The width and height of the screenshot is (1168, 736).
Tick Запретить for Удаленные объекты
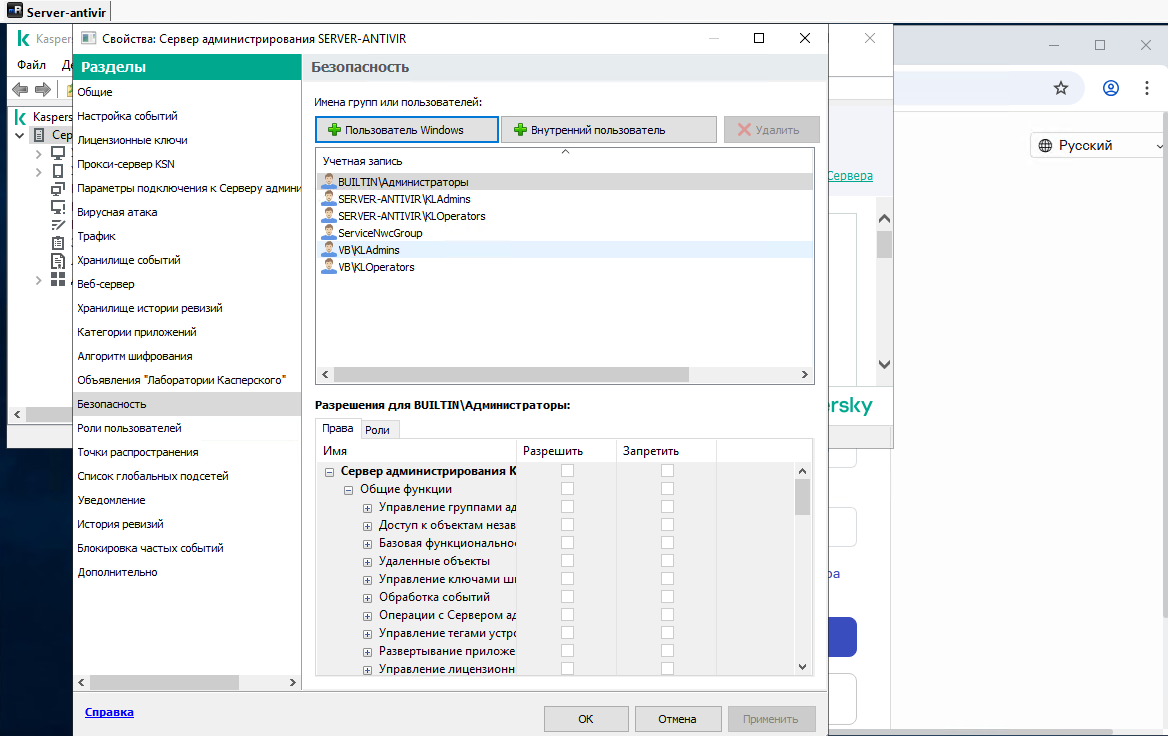(x=667, y=561)
